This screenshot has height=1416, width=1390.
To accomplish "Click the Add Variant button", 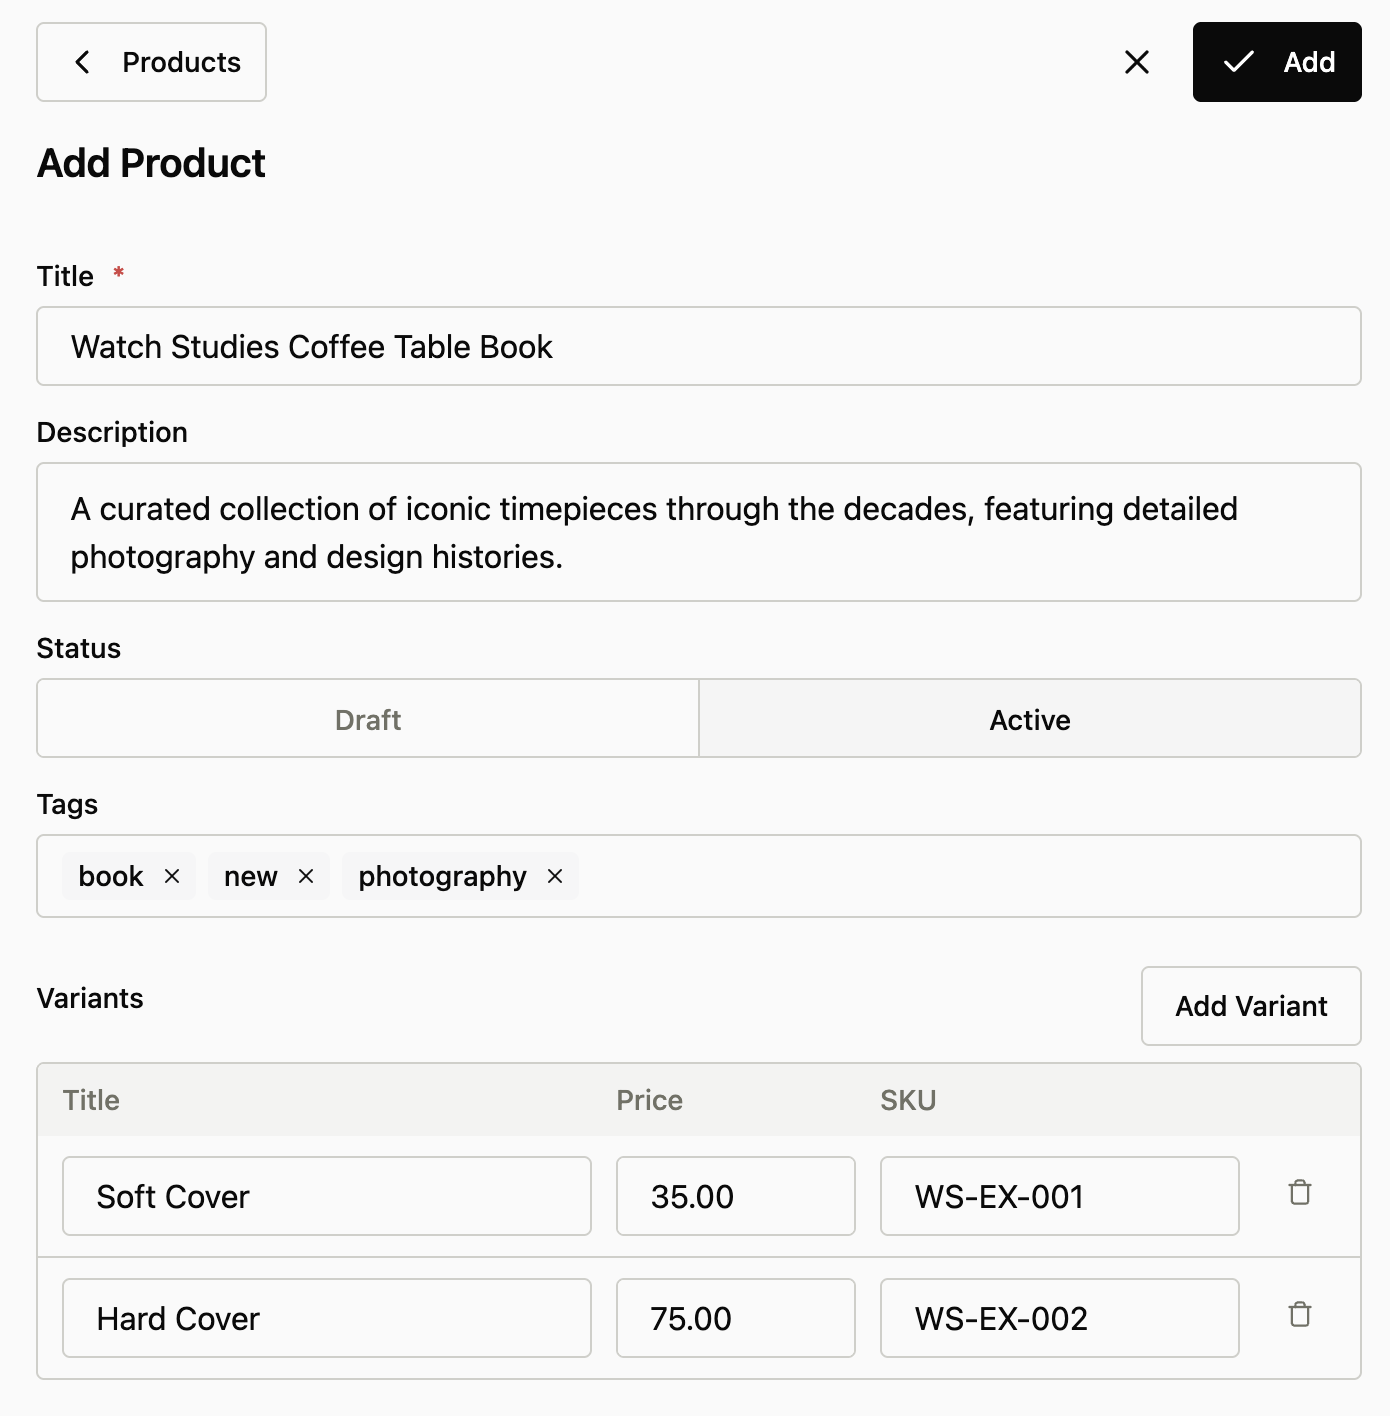I will (1250, 1006).
